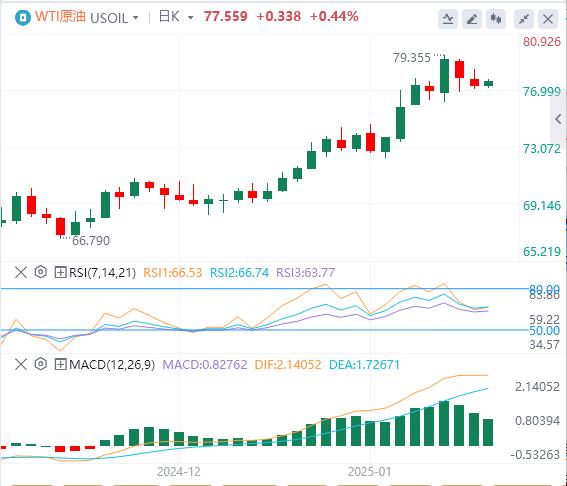This screenshot has height=486, width=567.
Task: Remove the MACD indicator panel
Action: click(21, 364)
